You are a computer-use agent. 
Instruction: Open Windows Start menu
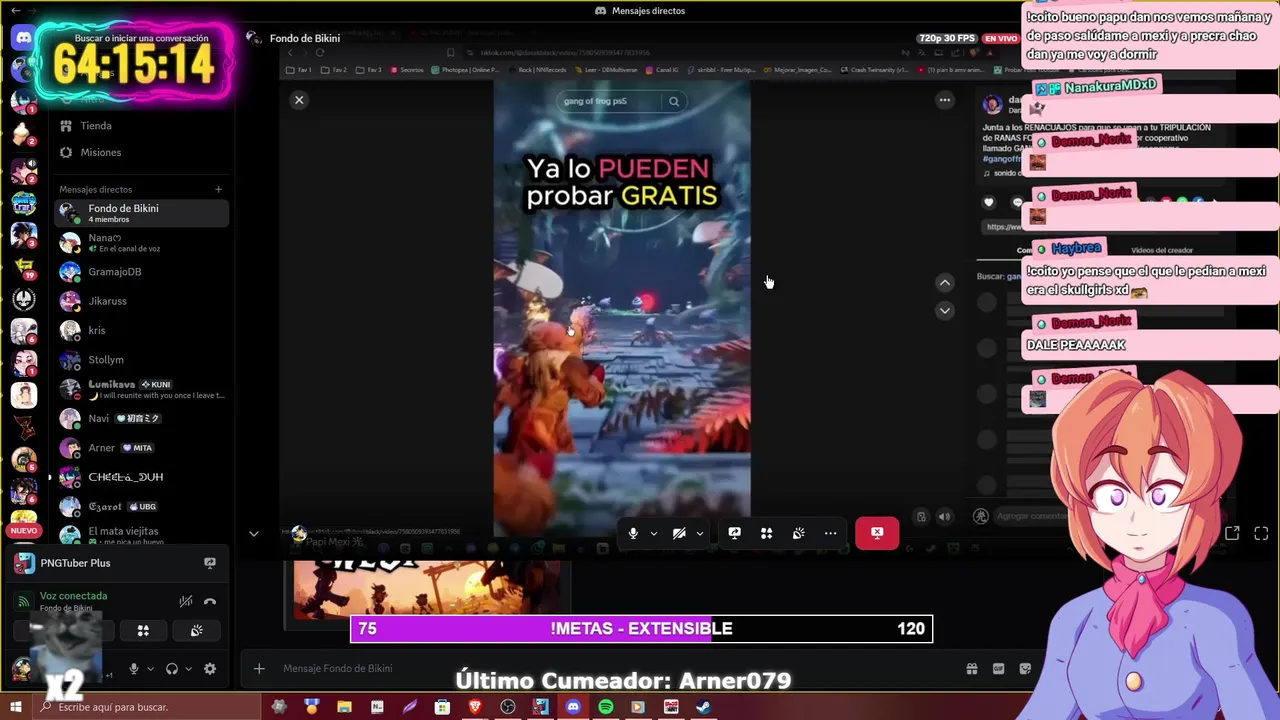pyautogui.click(x=15, y=707)
